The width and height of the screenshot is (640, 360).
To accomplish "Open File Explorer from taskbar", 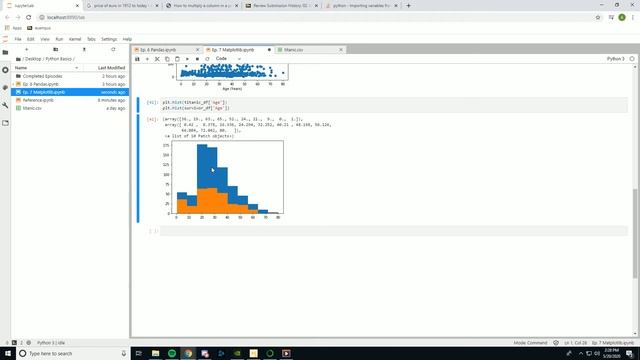I will click(156, 353).
